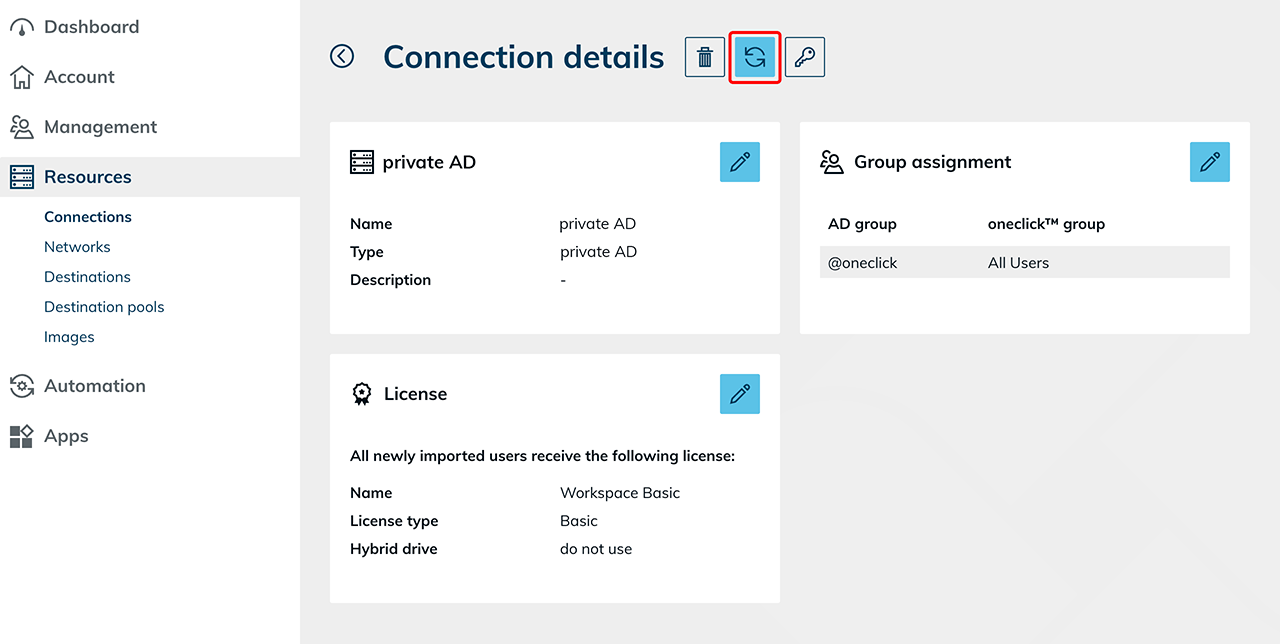1280x644 pixels.
Task: Open the Apps menu item
Action: pyautogui.click(x=66, y=436)
